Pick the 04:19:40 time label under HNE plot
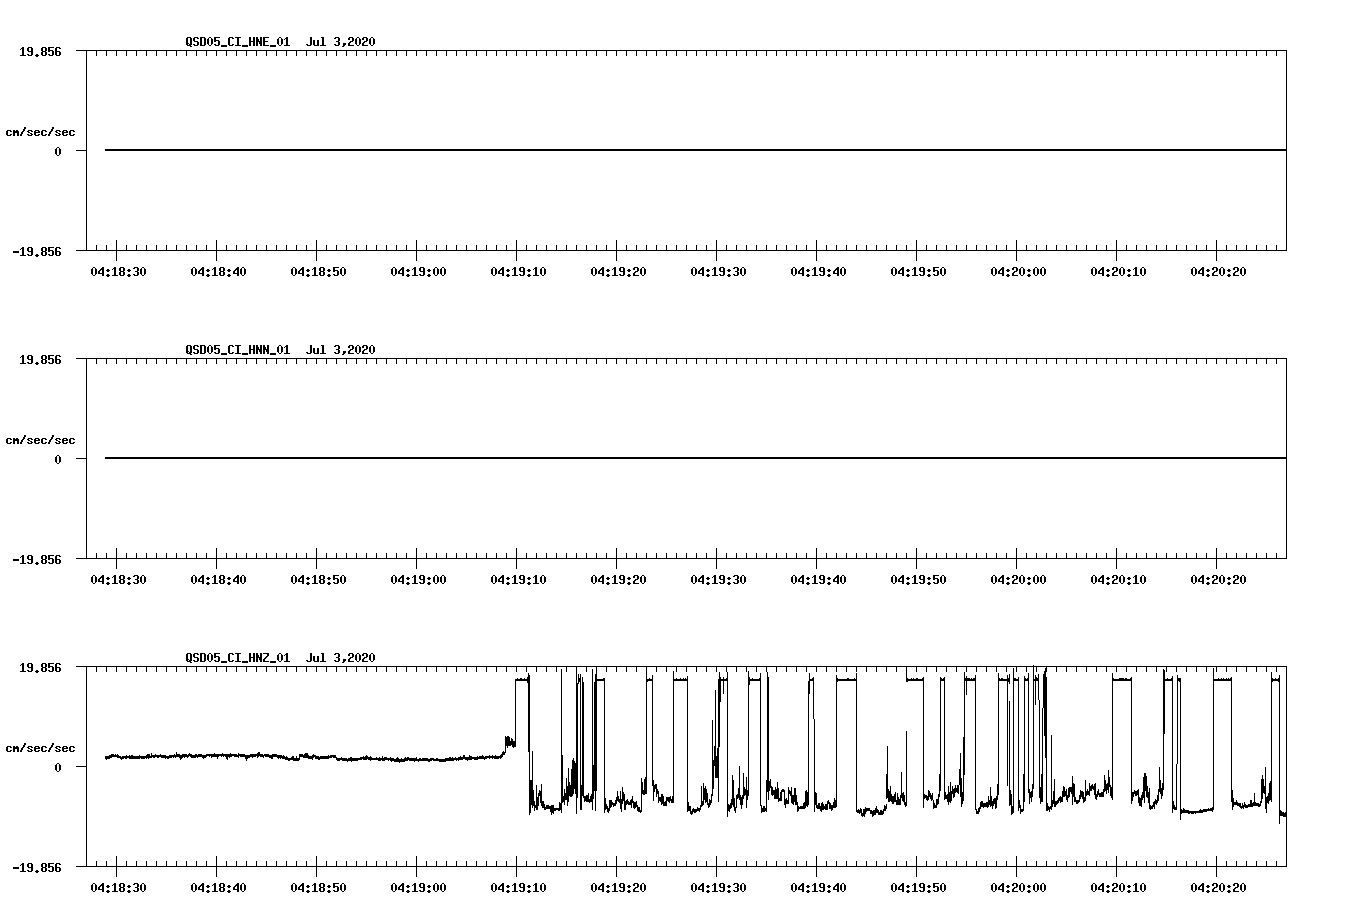The height and width of the screenshot is (924, 1358). (x=818, y=272)
